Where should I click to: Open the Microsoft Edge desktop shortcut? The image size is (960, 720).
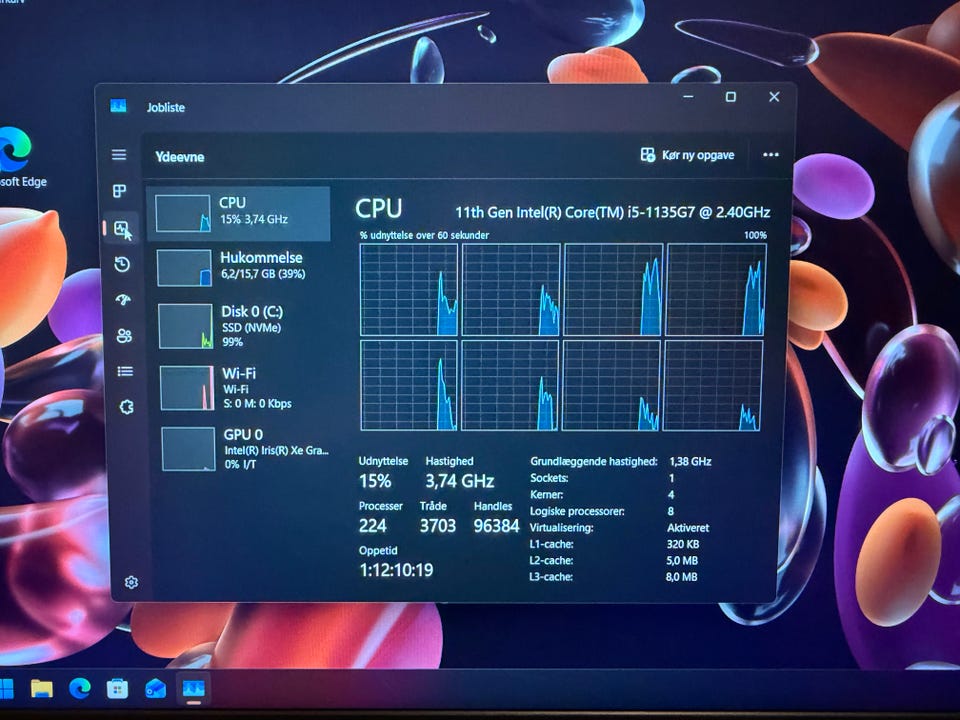[18, 157]
